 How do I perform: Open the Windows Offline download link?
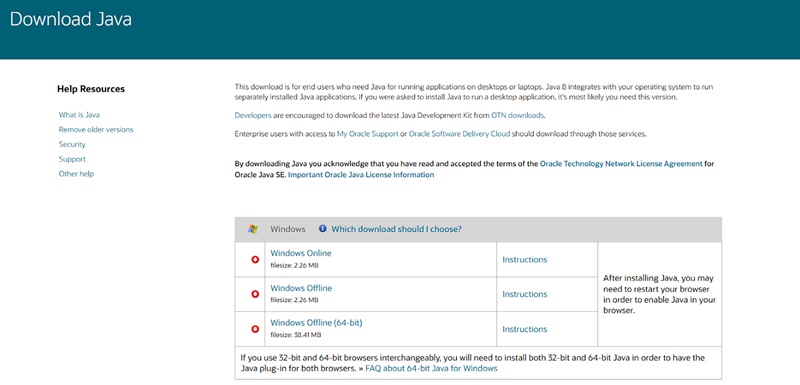(301, 288)
